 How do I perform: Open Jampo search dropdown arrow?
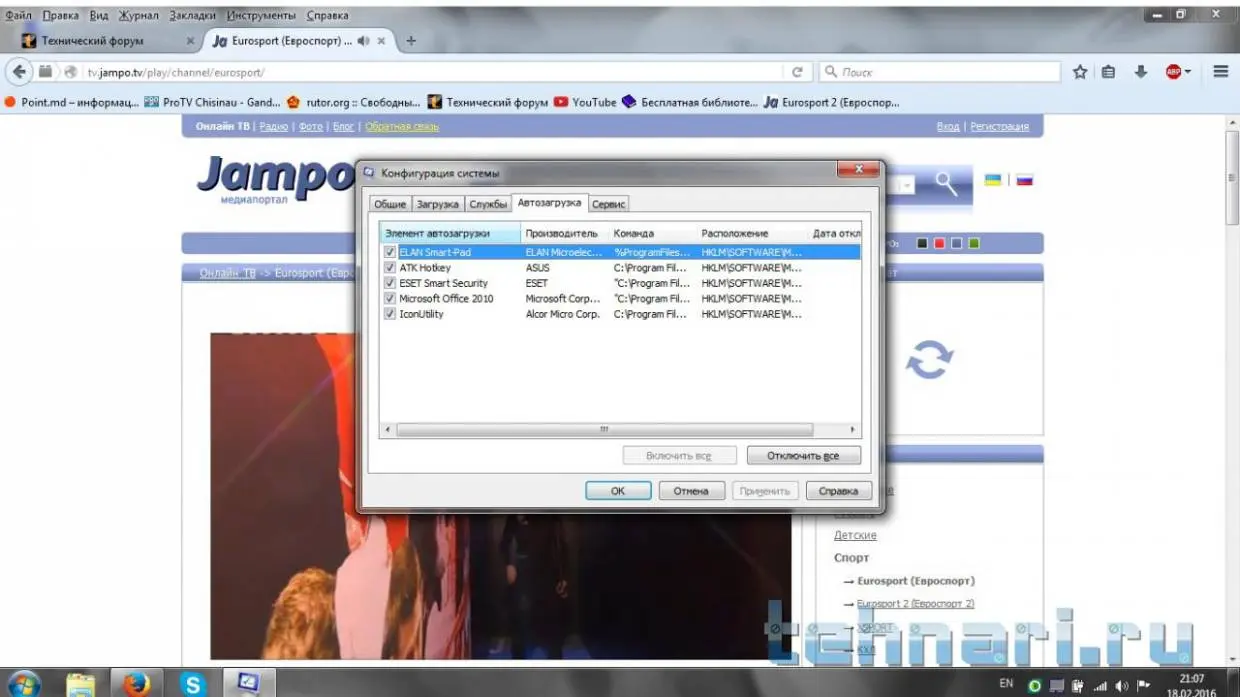point(906,185)
